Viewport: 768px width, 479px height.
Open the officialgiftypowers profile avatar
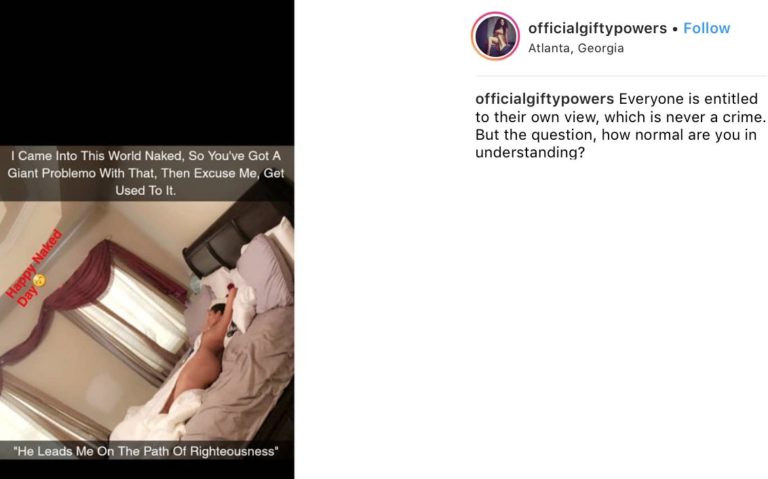point(495,36)
